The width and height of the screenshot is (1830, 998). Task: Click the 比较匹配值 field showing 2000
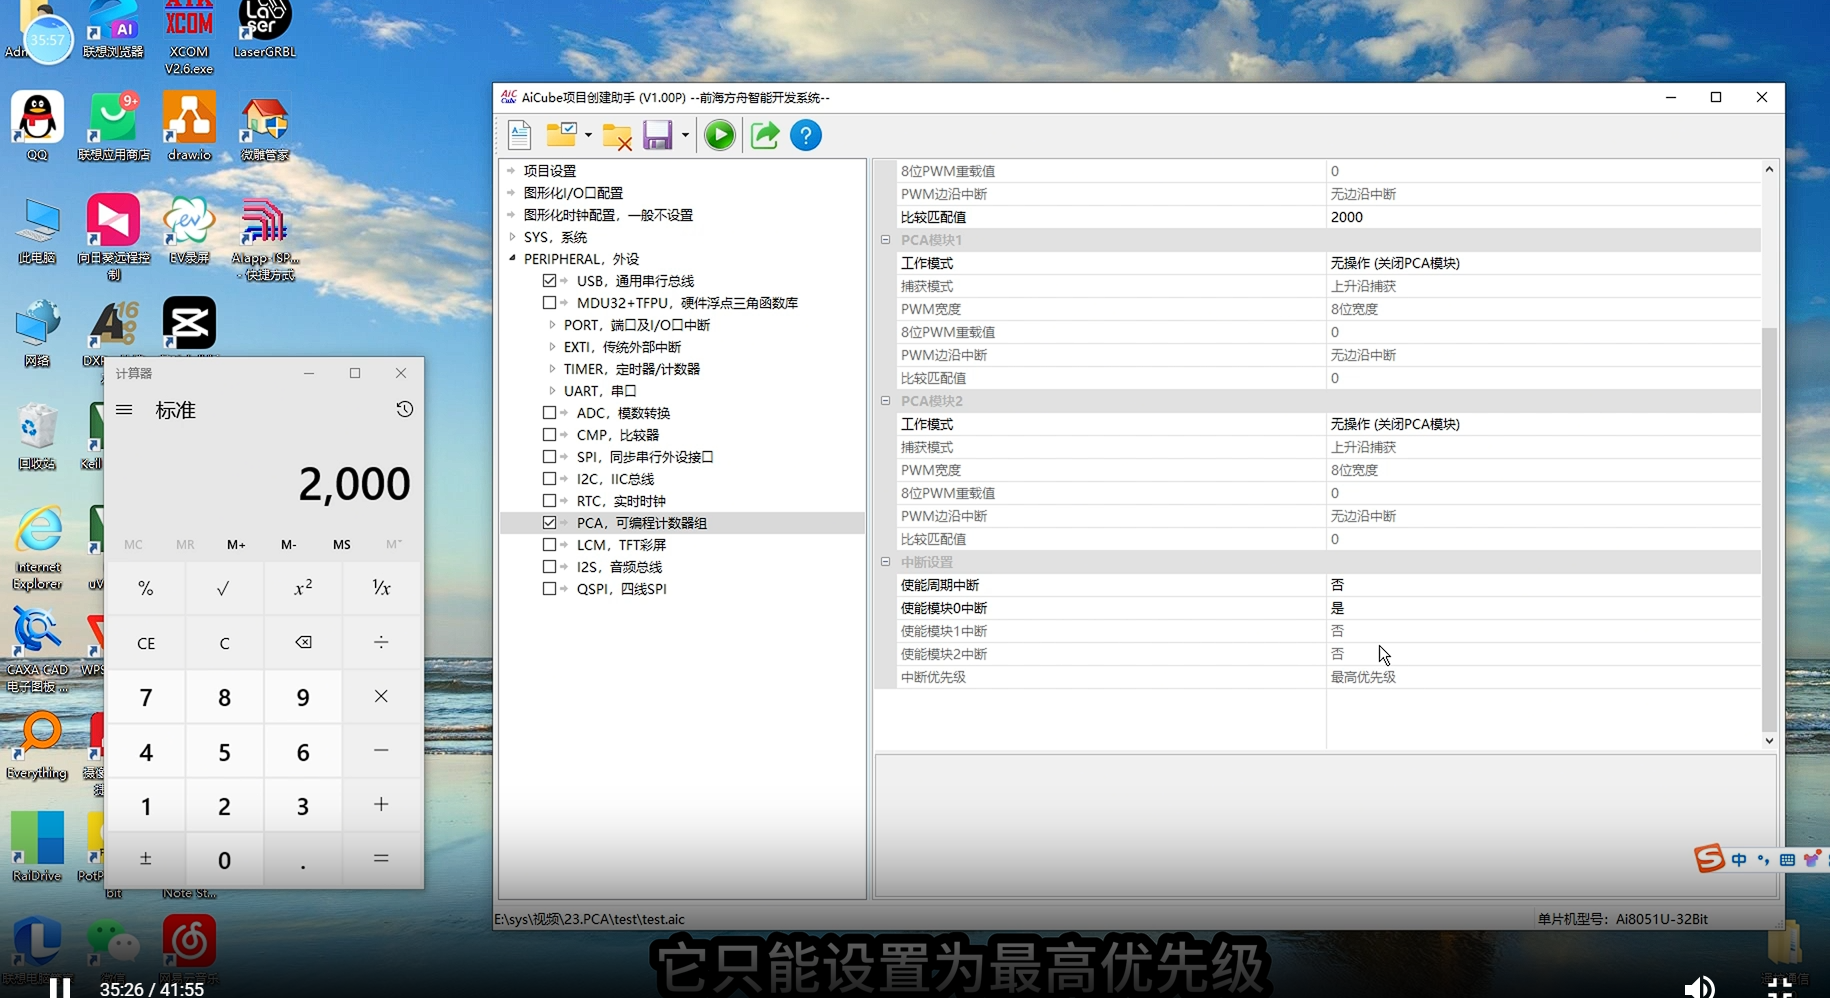coord(1540,217)
